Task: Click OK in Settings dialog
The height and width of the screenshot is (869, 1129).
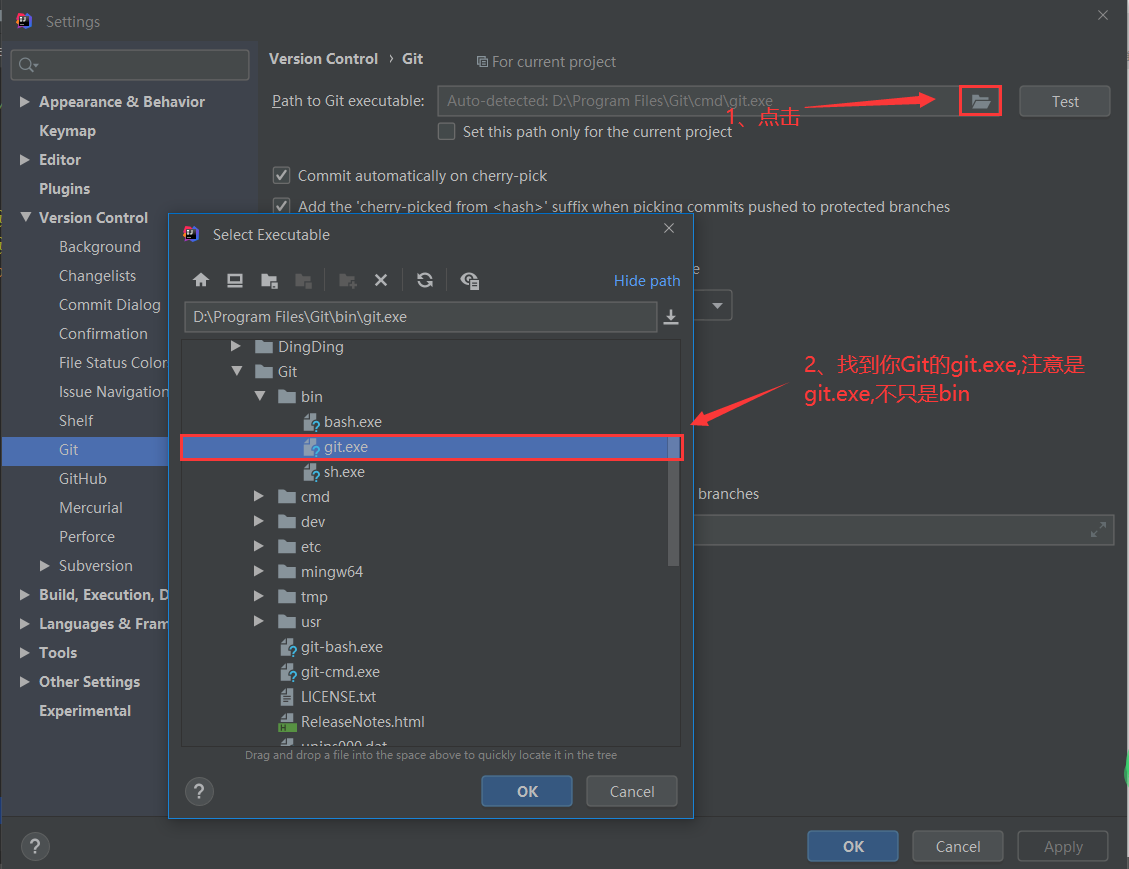Action: (x=853, y=846)
